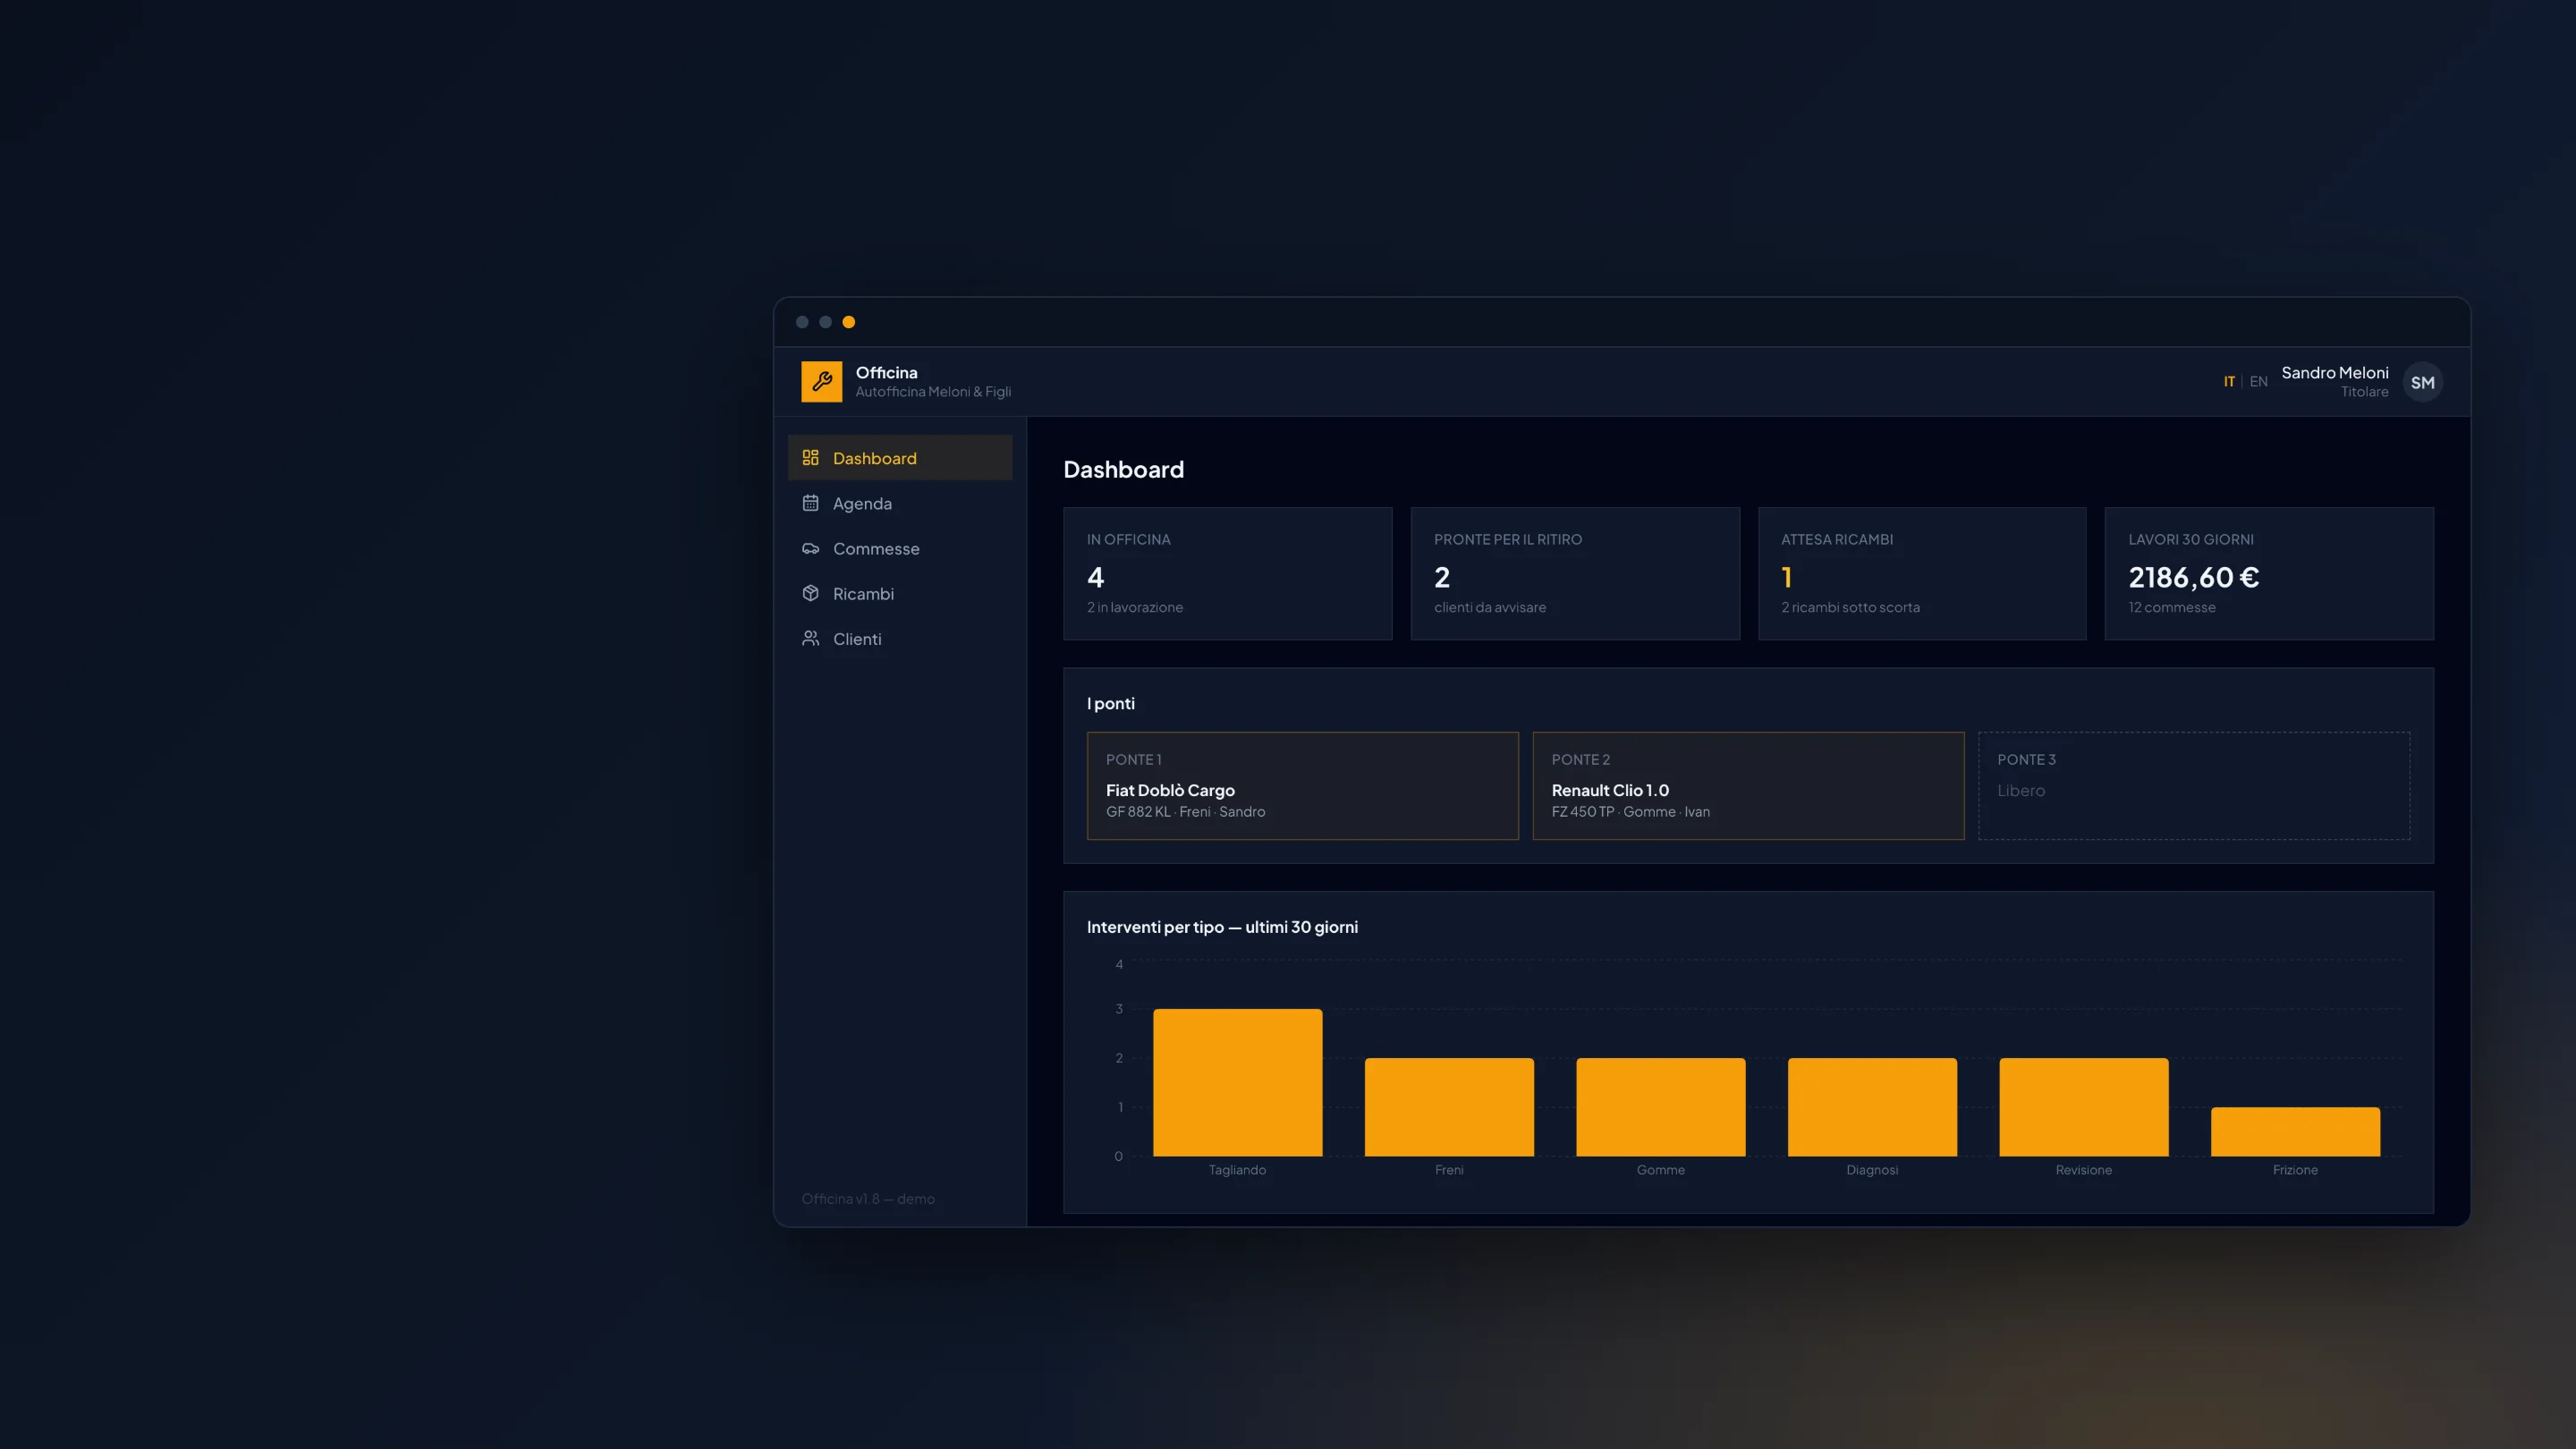Click 'Officina v1.8 — demo' footer text
The width and height of the screenshot is (2576, 1449).
867,1199
